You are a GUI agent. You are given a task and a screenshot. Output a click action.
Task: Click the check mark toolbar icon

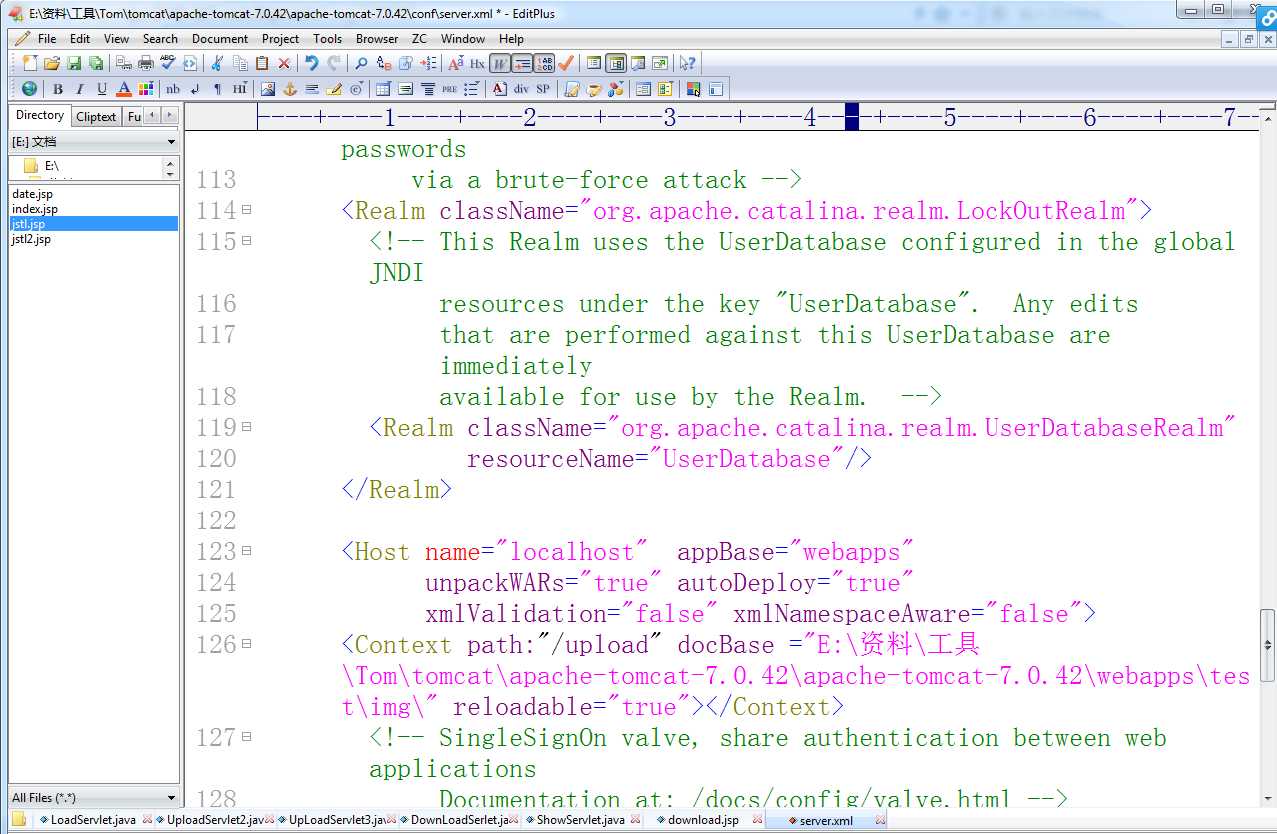pos(565,63)
